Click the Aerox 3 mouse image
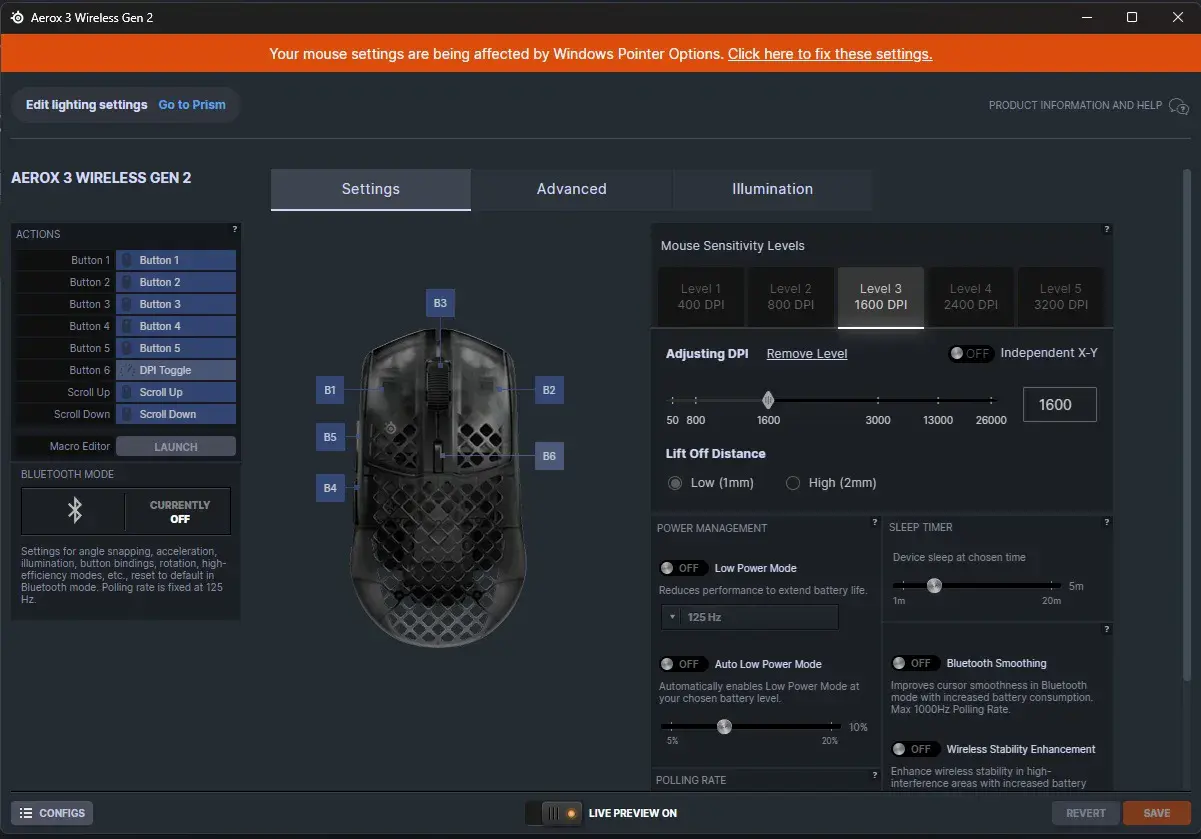The image size is (1201, 839). (439, 487)
